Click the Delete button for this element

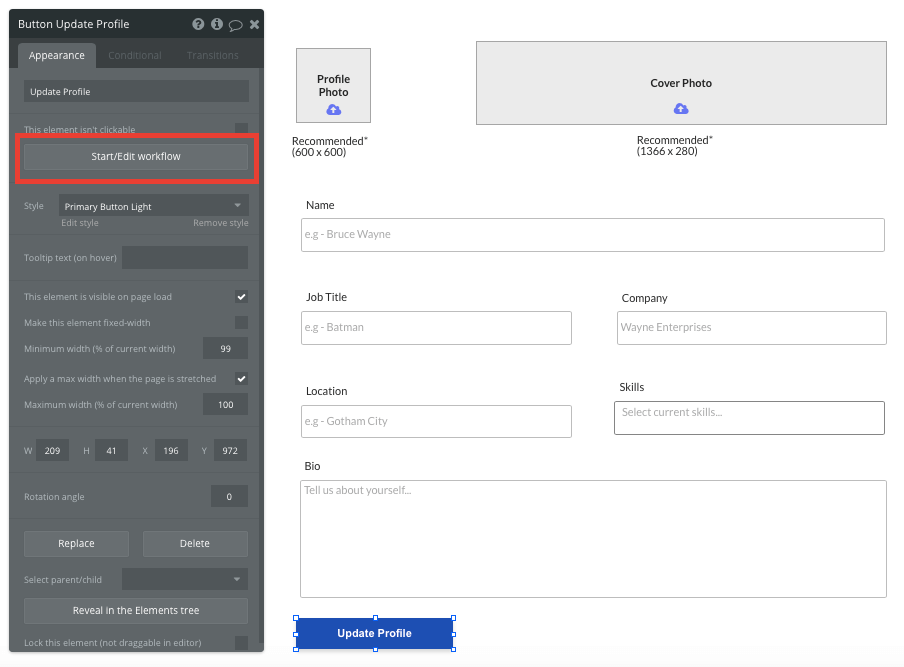(x=194, y=543)
